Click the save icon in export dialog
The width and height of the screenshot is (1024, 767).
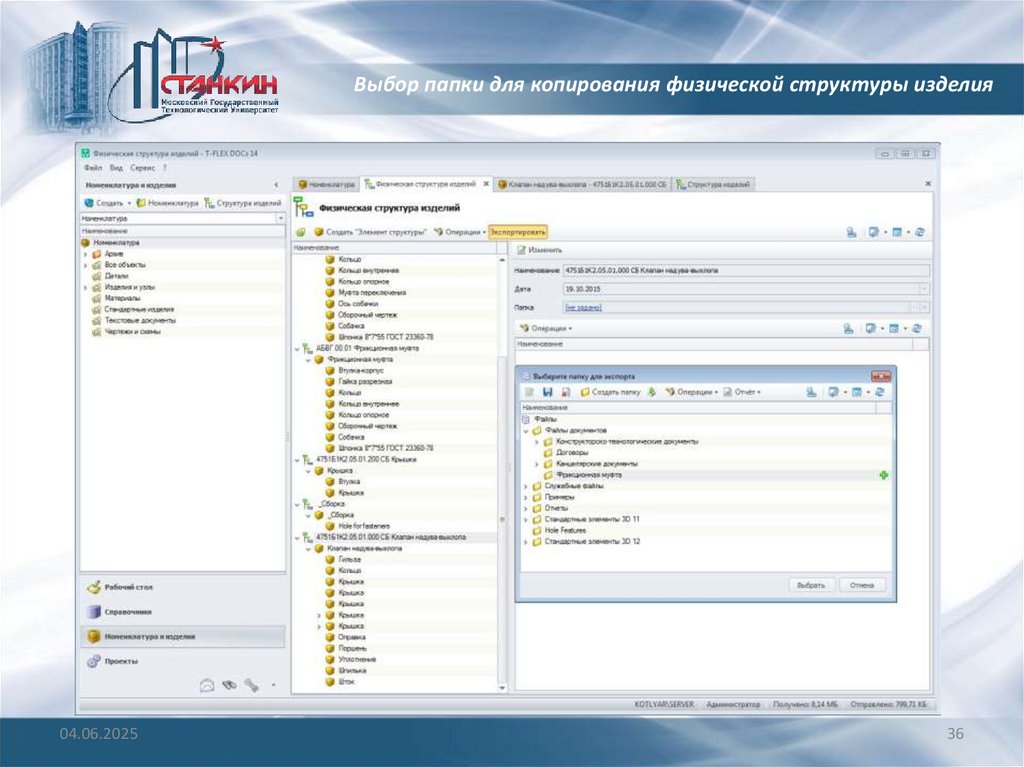point(547,392)
